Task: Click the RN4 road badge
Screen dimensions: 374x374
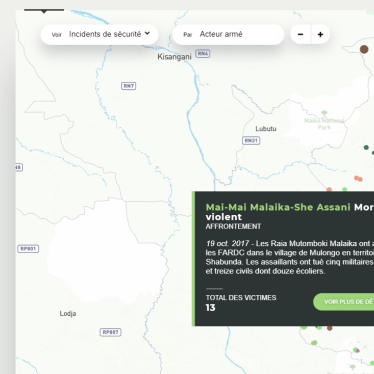Action: (203, 53)
